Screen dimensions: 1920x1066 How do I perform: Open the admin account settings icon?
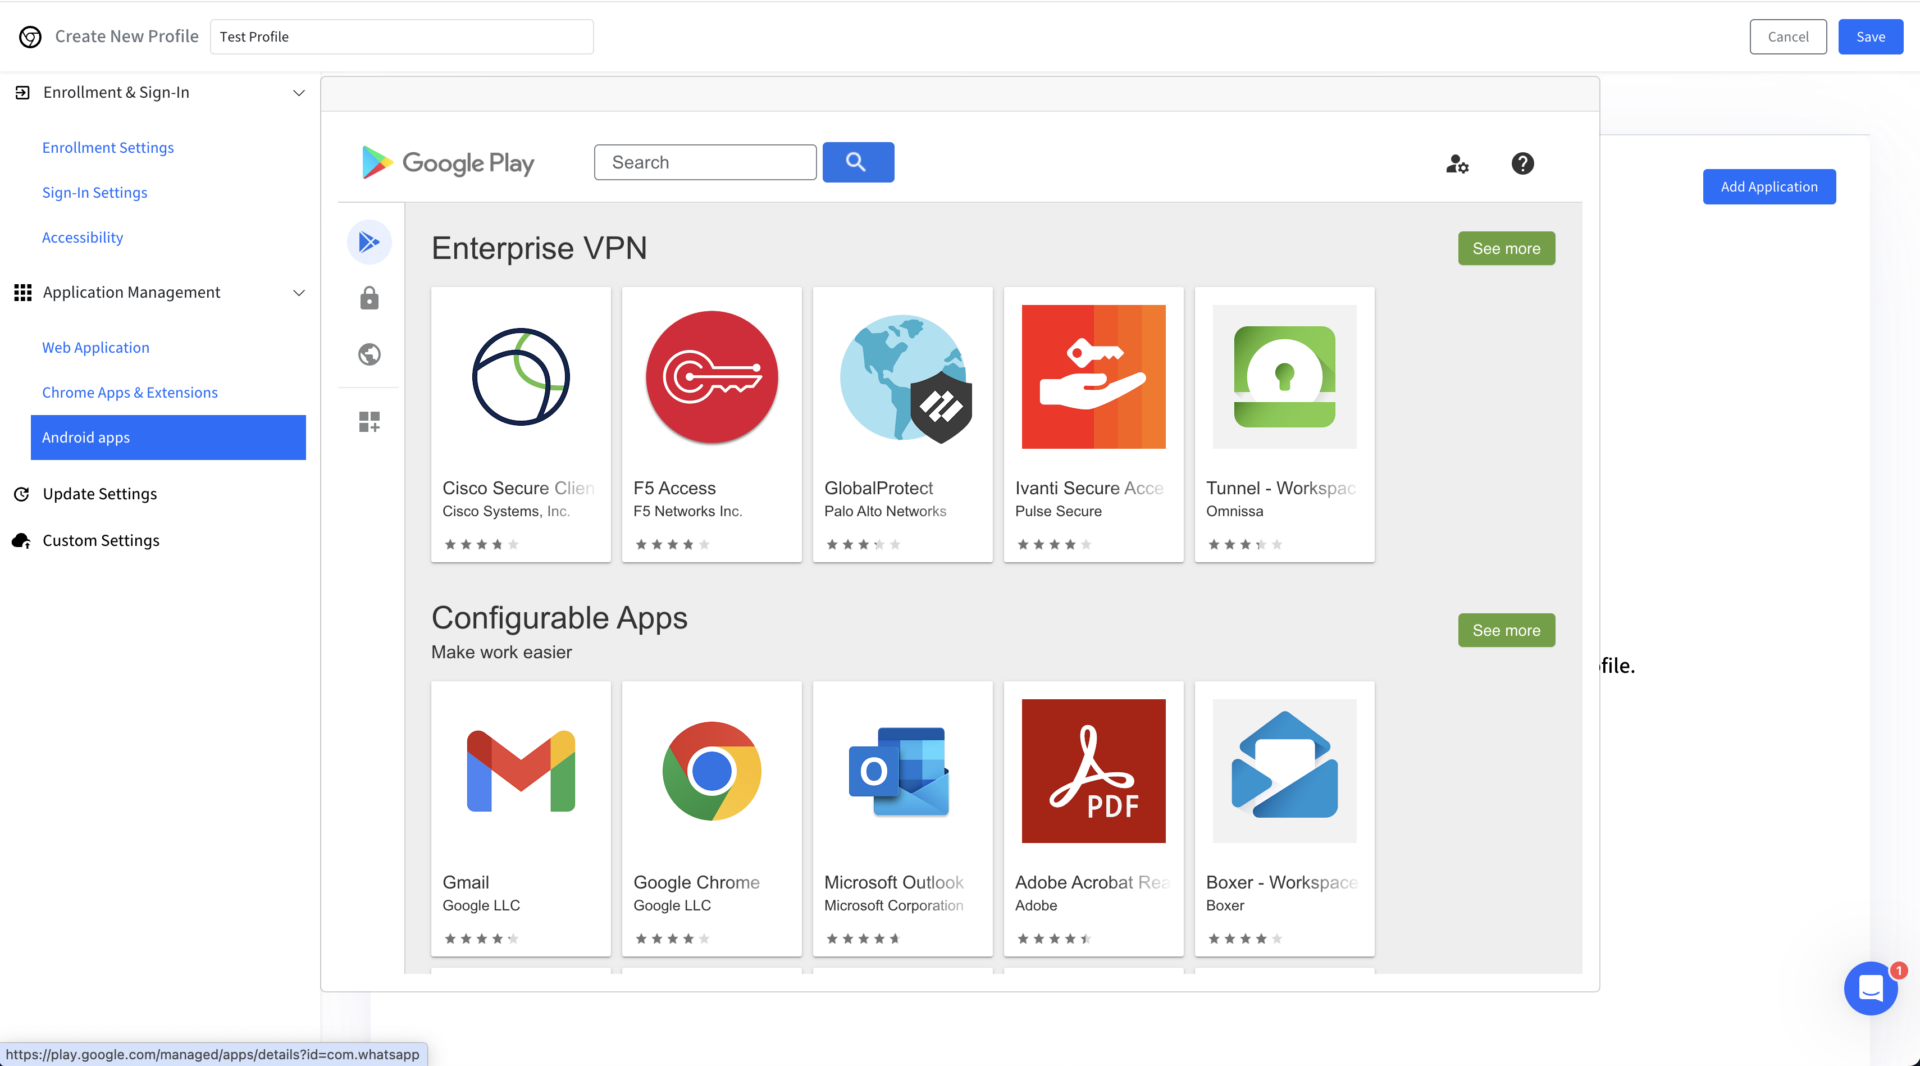coord(1457,163)
